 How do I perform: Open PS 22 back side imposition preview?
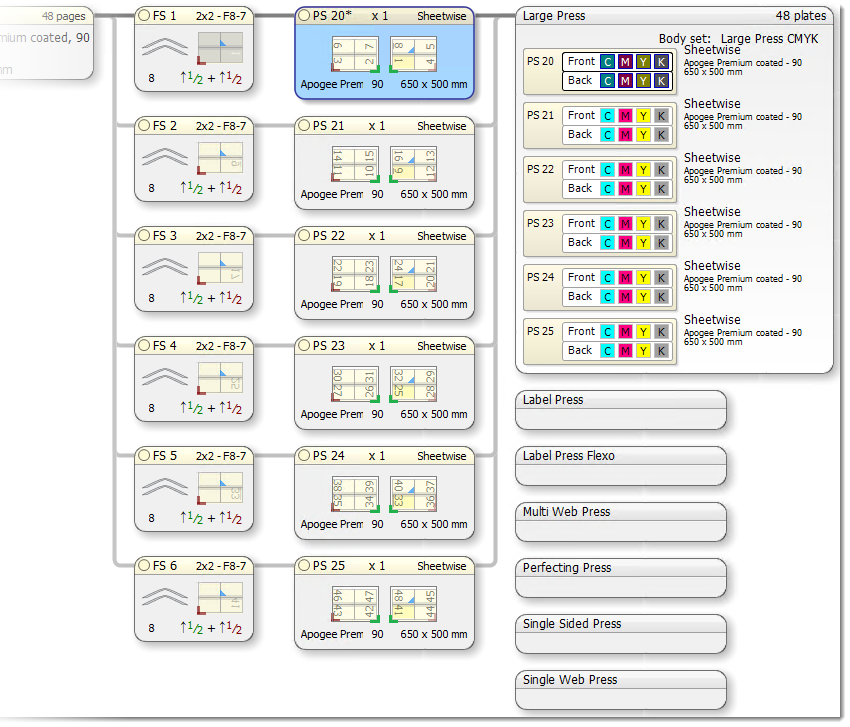point(413,274)
